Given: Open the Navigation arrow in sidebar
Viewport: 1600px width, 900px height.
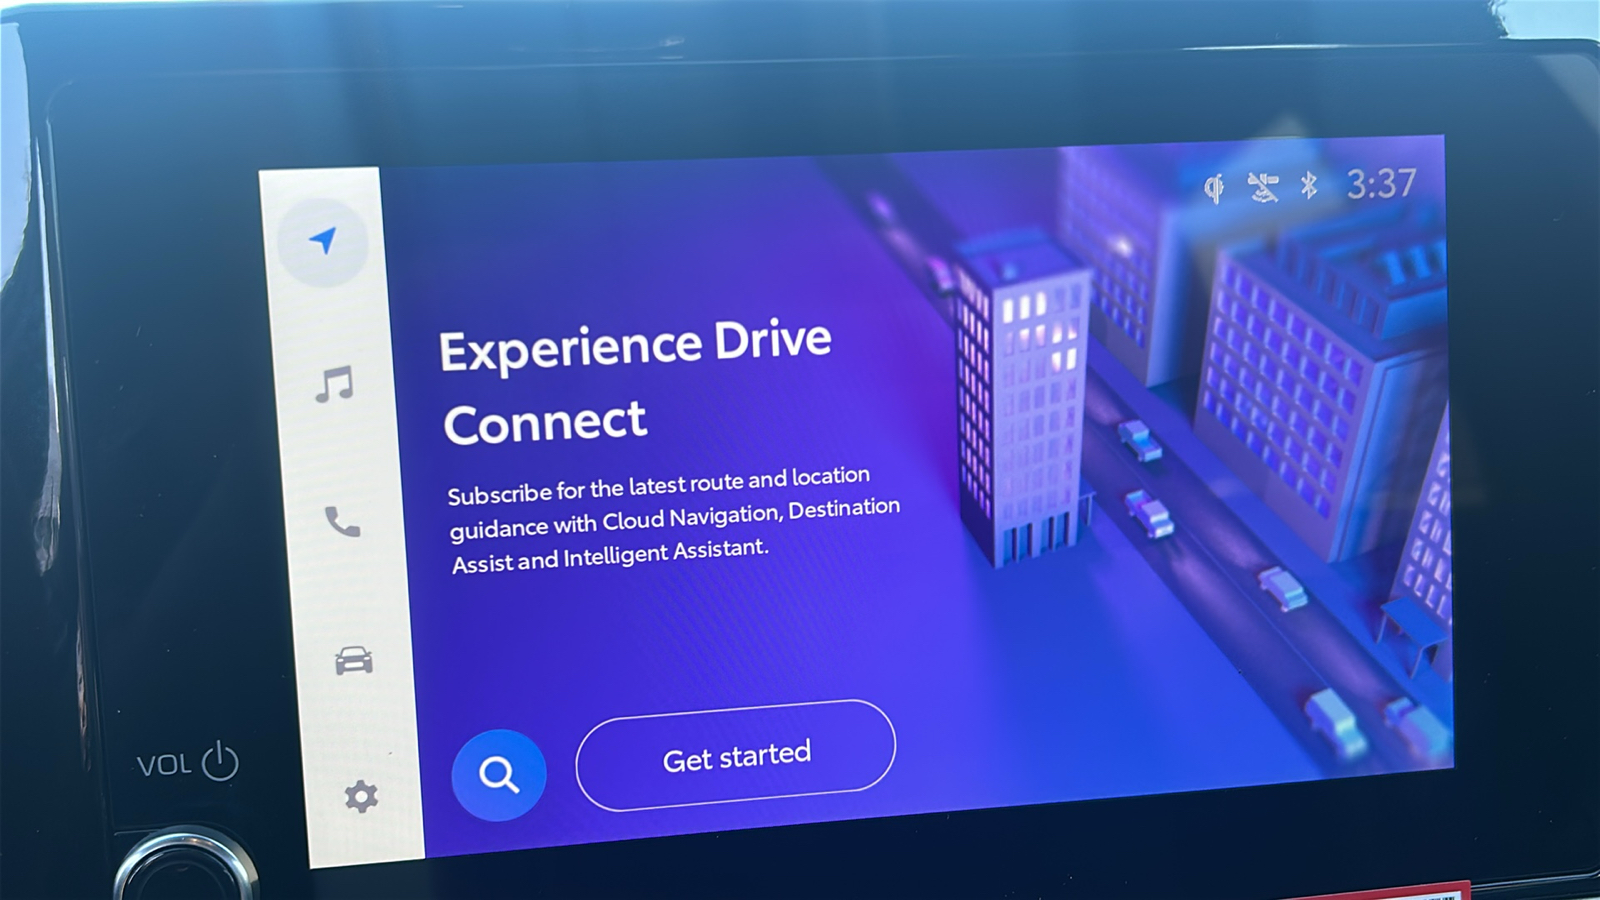Looking at the screenshot, I should pyautogui.click(x=322, y=242).
